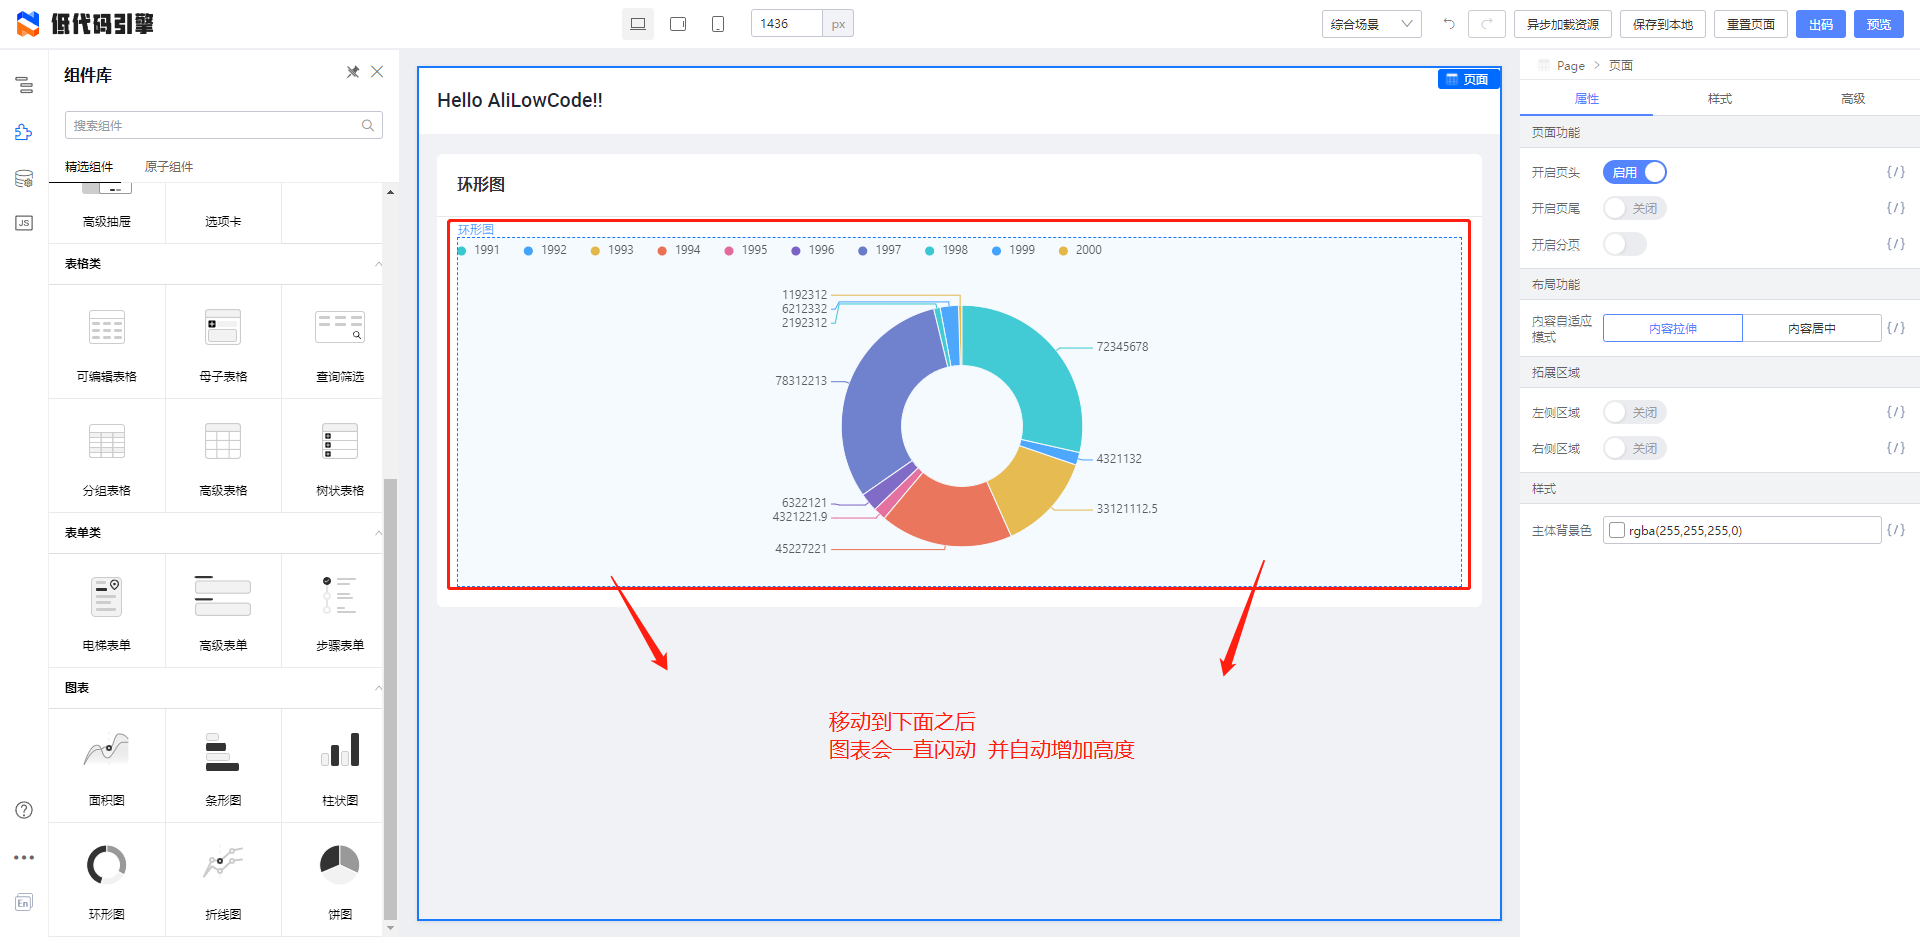Image resolution: width=1920 pixels, height=937 pixels.
Task: Open the 综合场景 scenario dropdown
Action: pos(1372,24)
